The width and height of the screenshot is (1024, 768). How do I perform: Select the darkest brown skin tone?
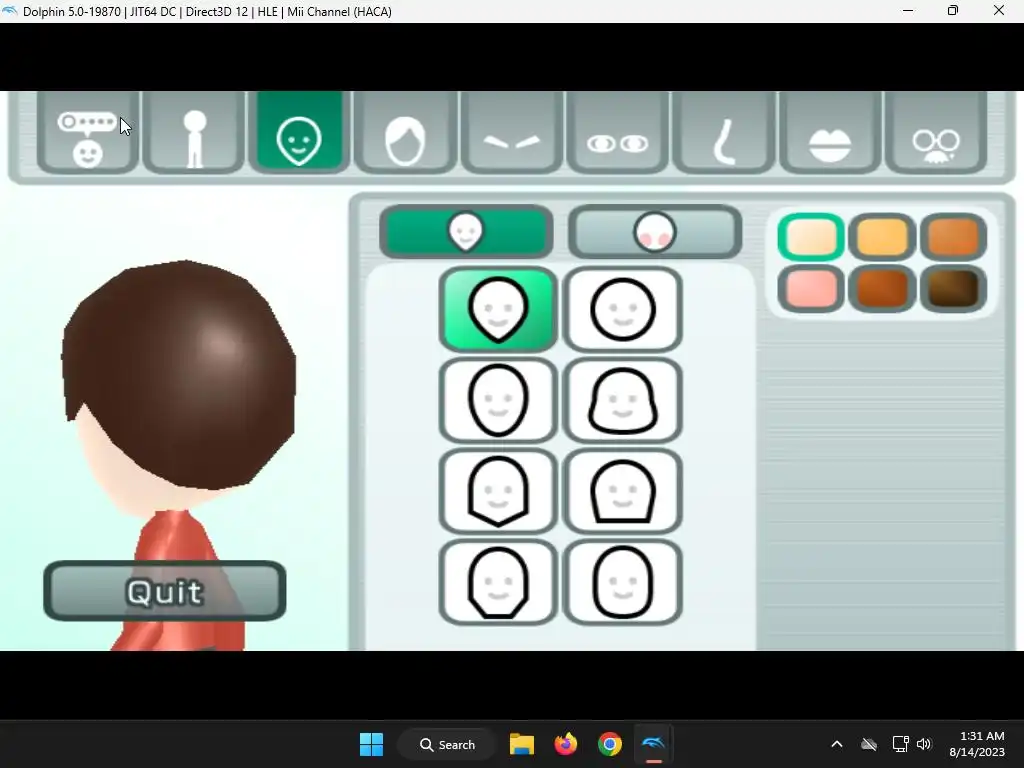click(953, 289)
